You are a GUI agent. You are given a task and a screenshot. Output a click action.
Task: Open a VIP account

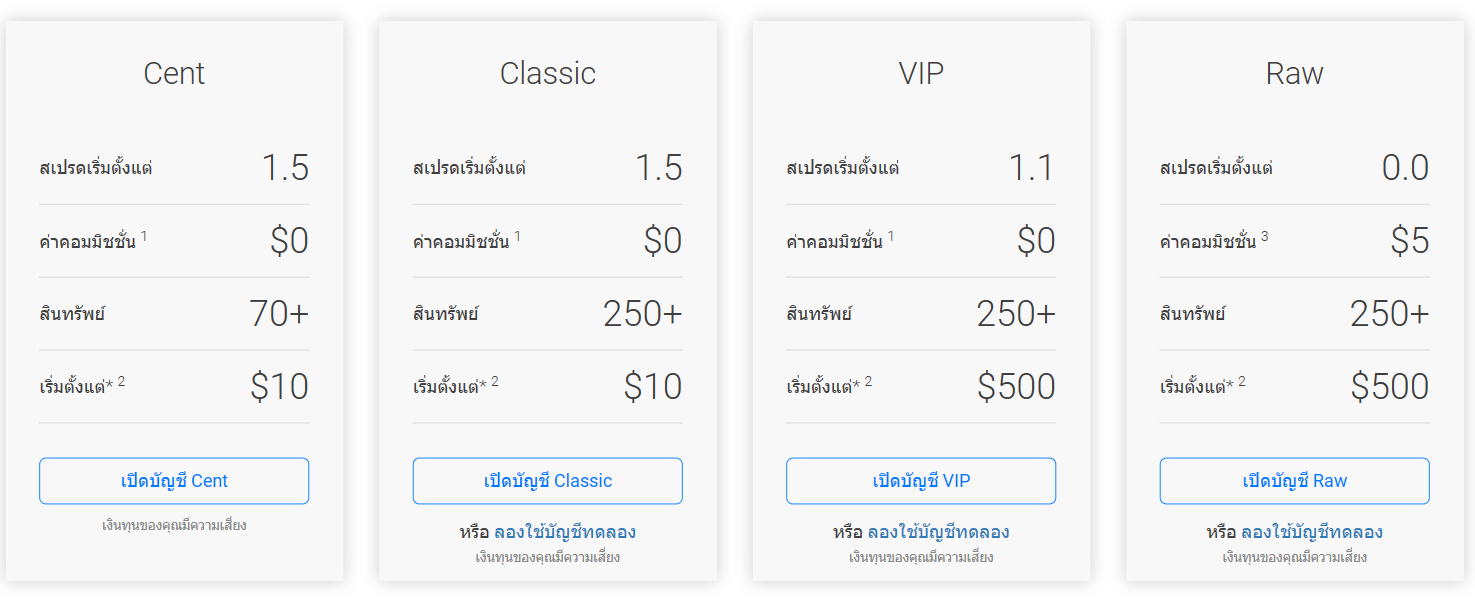click(920, 481)
